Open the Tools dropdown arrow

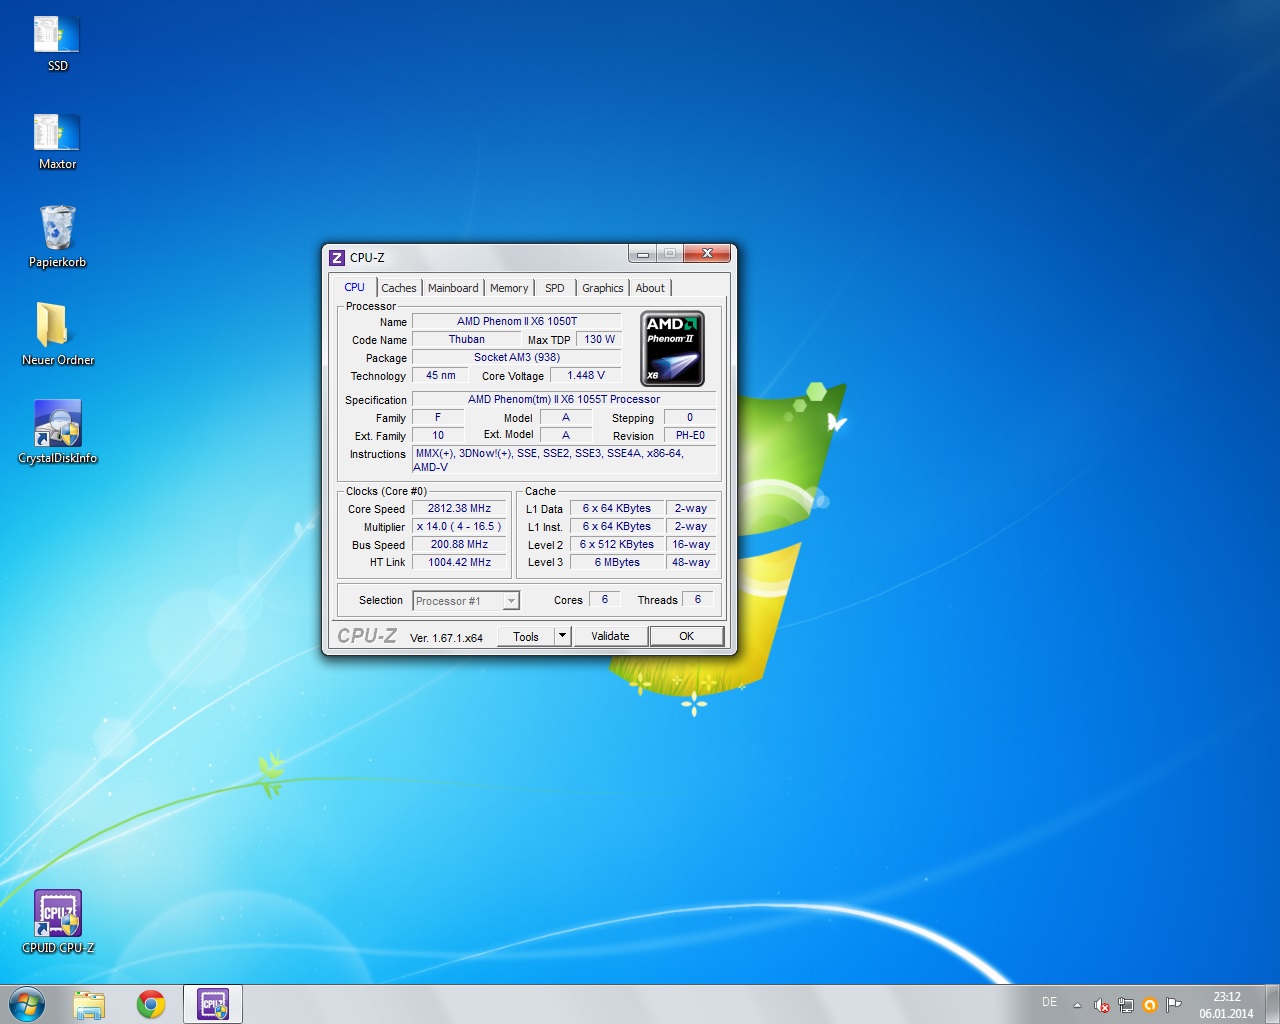coord(562,636)
